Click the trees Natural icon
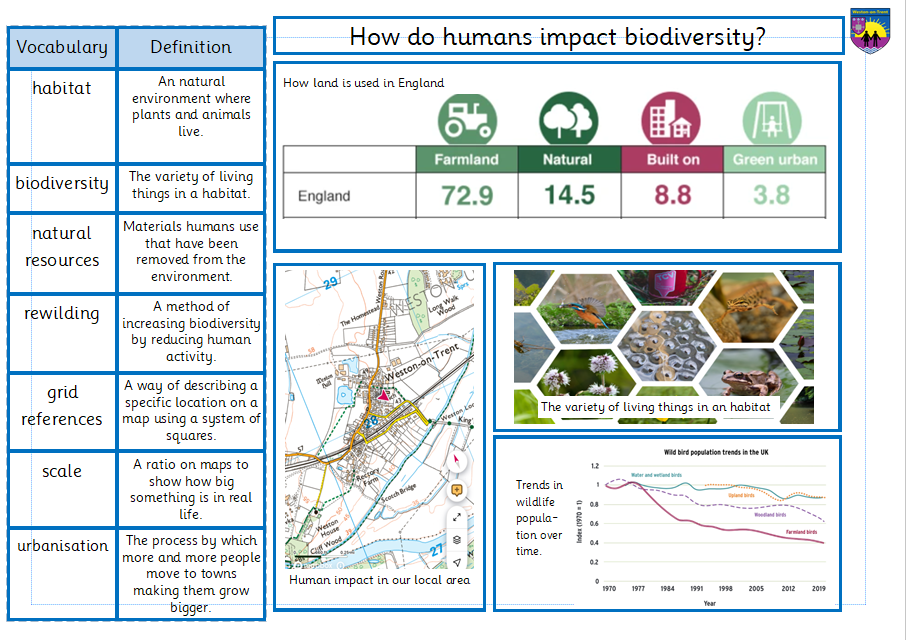Screen dimensions: 906x640 [568, 118]
